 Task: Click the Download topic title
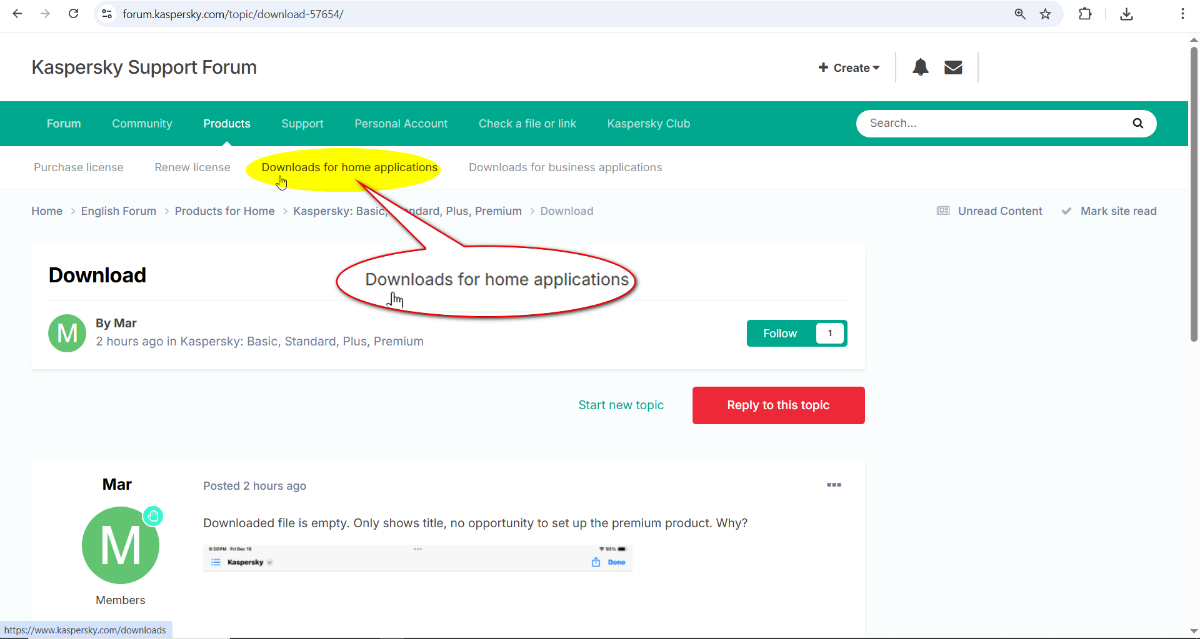pyautogui.click(x=97, y=275)
